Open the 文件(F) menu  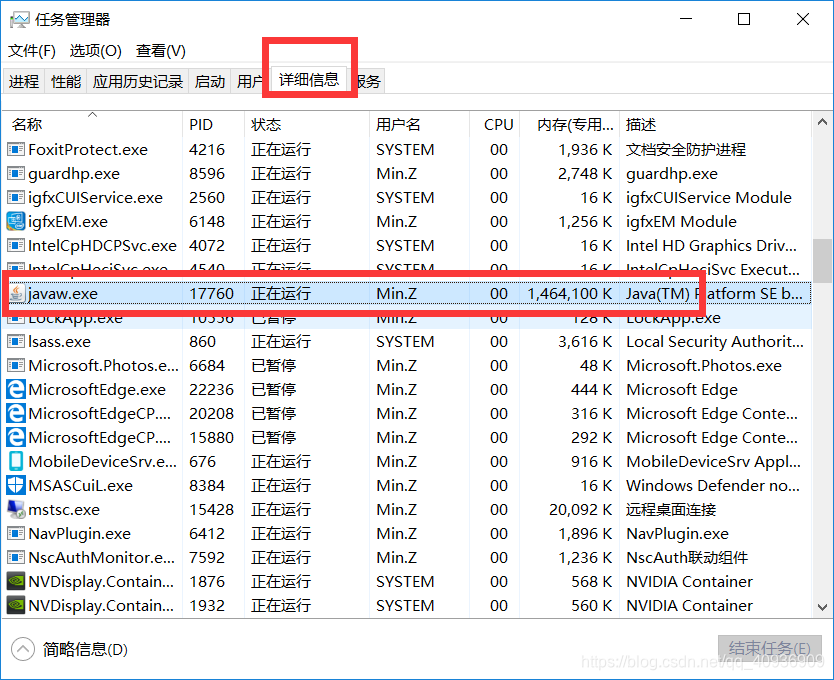pyautogui.click(x=31, y=51)
